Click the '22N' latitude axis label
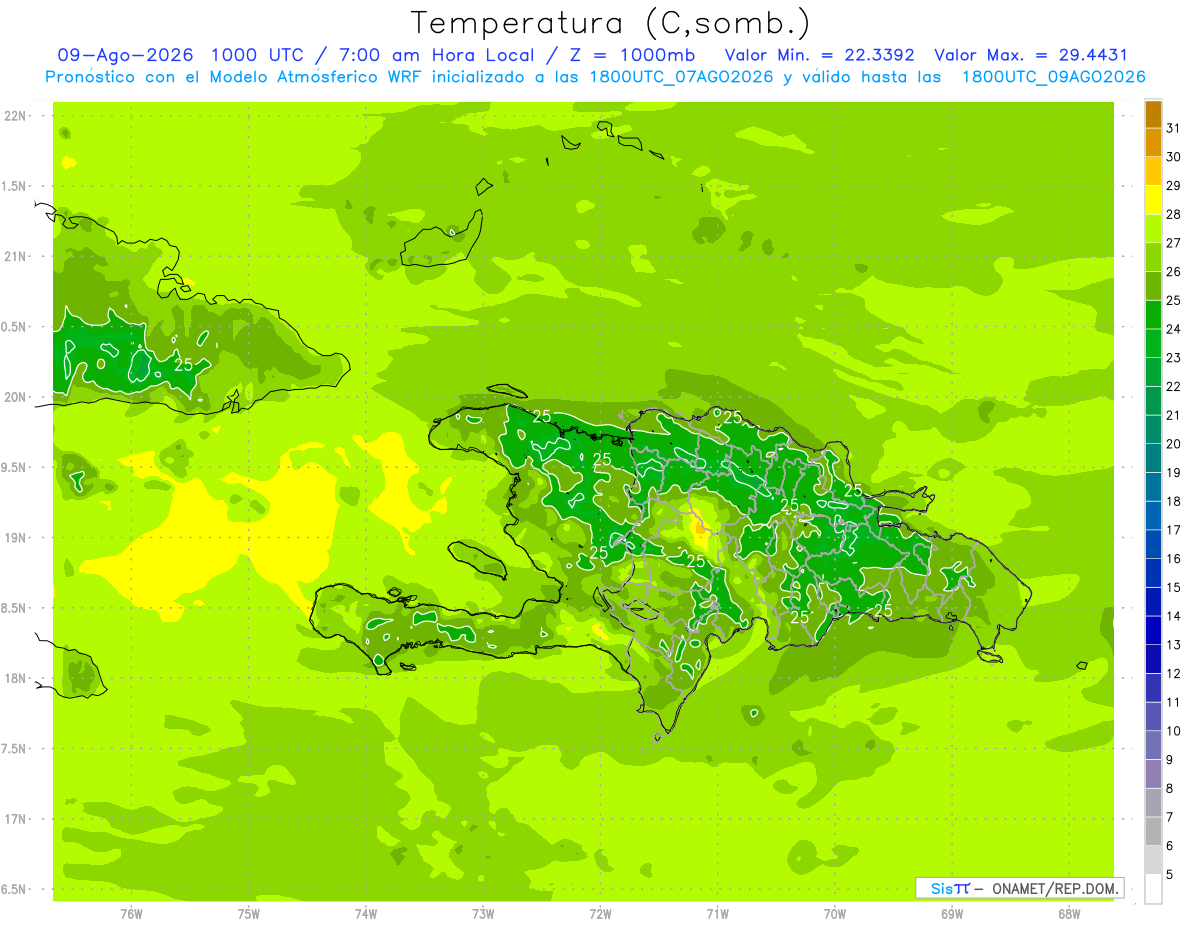1200x927 pixels. tap(15, 116)
